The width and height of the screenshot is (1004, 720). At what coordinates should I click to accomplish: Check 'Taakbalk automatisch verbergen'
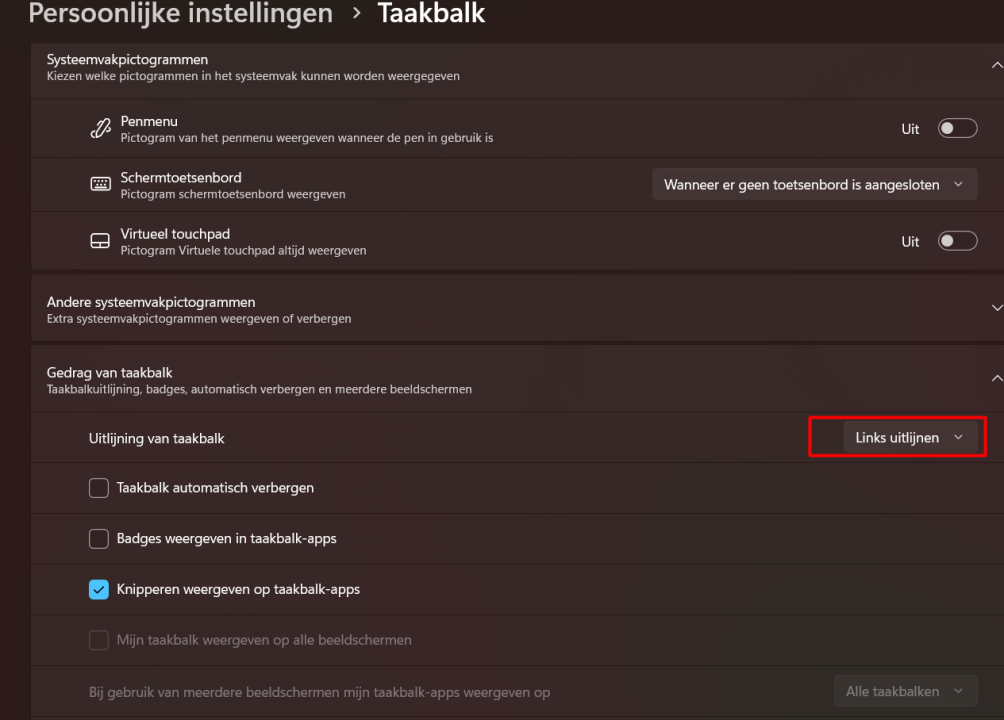(x=99, y=488)
